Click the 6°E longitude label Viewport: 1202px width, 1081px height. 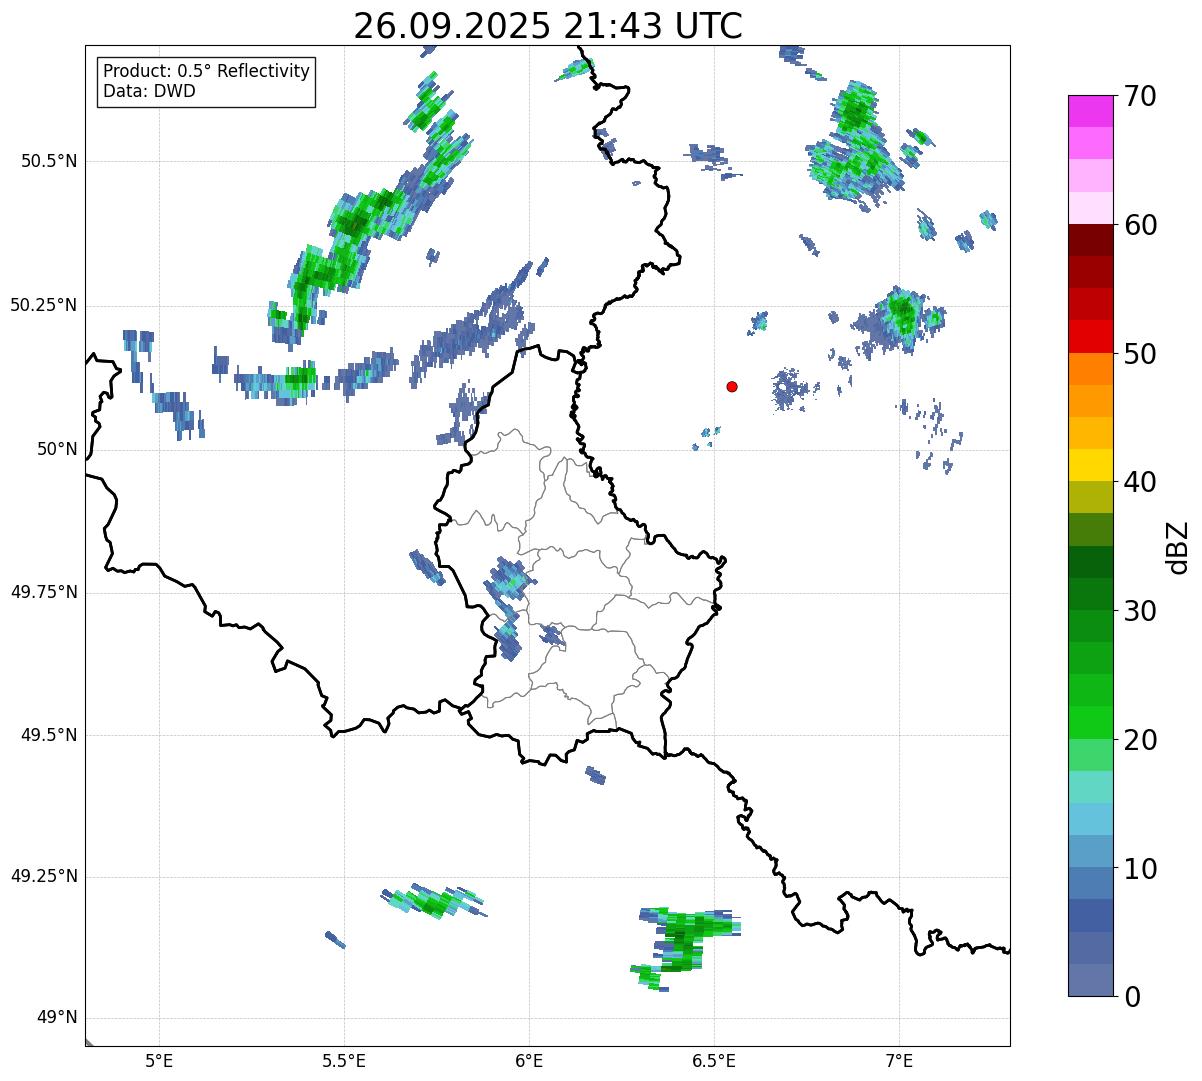click(529, 1060)
